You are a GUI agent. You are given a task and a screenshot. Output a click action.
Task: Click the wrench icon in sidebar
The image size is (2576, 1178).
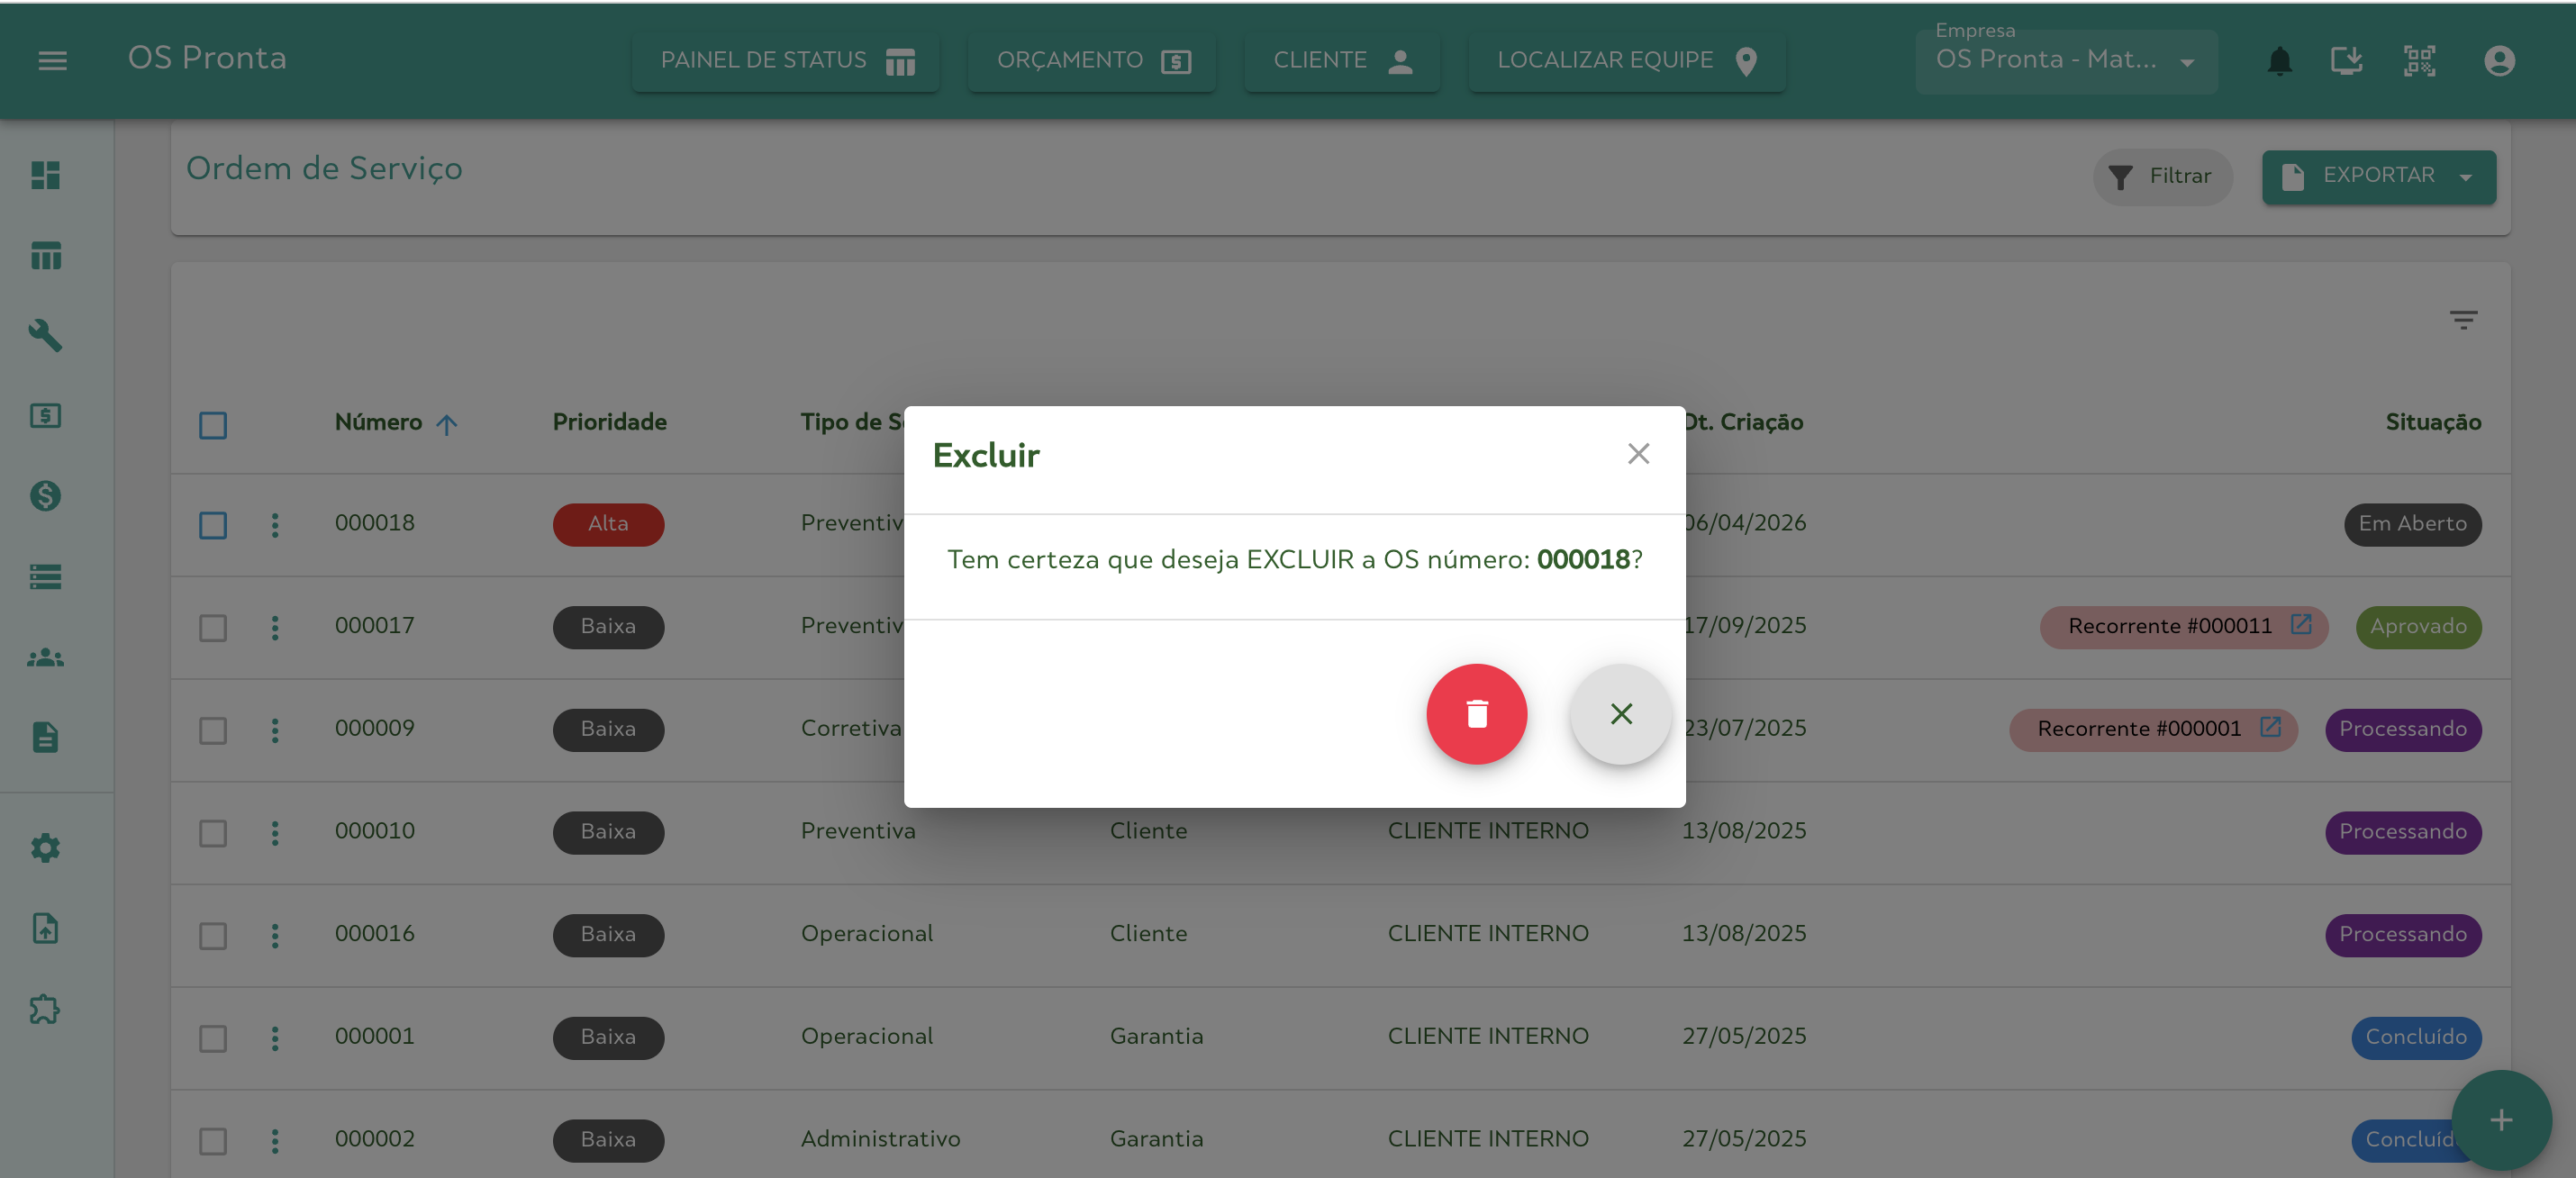pyautogui.click(x=46, y=335)
